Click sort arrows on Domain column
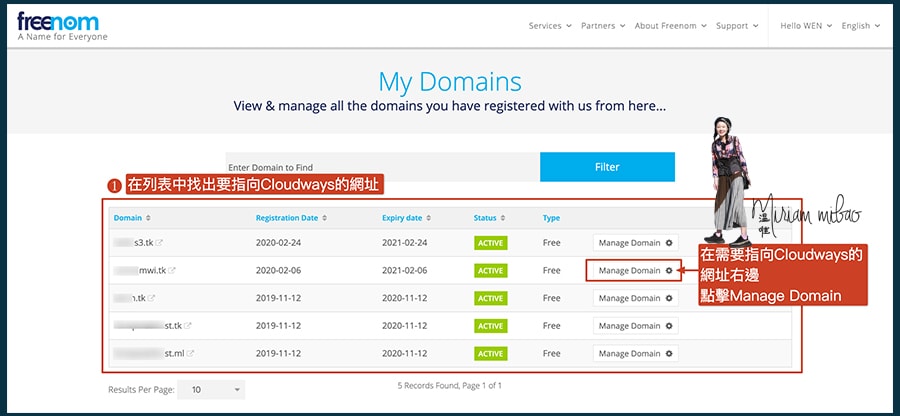Image resolution: width=900 pixels, height=416 pixels. coord(149,218)
